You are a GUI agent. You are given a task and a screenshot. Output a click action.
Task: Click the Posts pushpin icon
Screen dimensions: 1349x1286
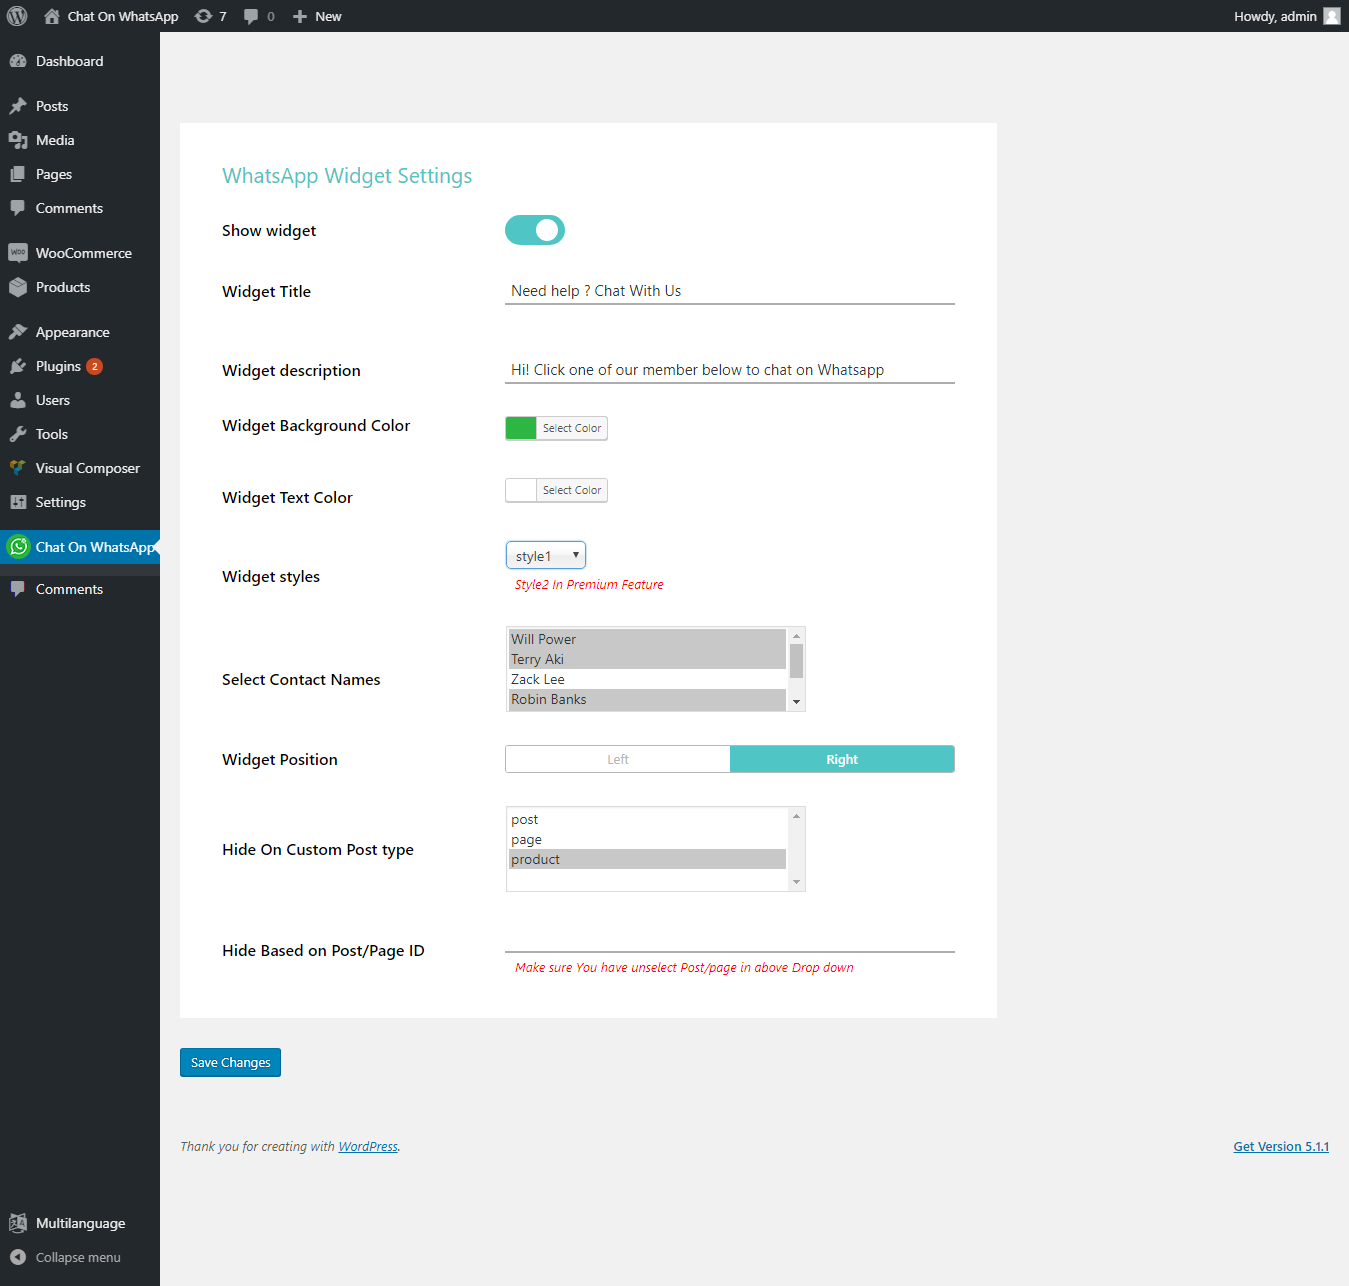[x=18, y=106]
